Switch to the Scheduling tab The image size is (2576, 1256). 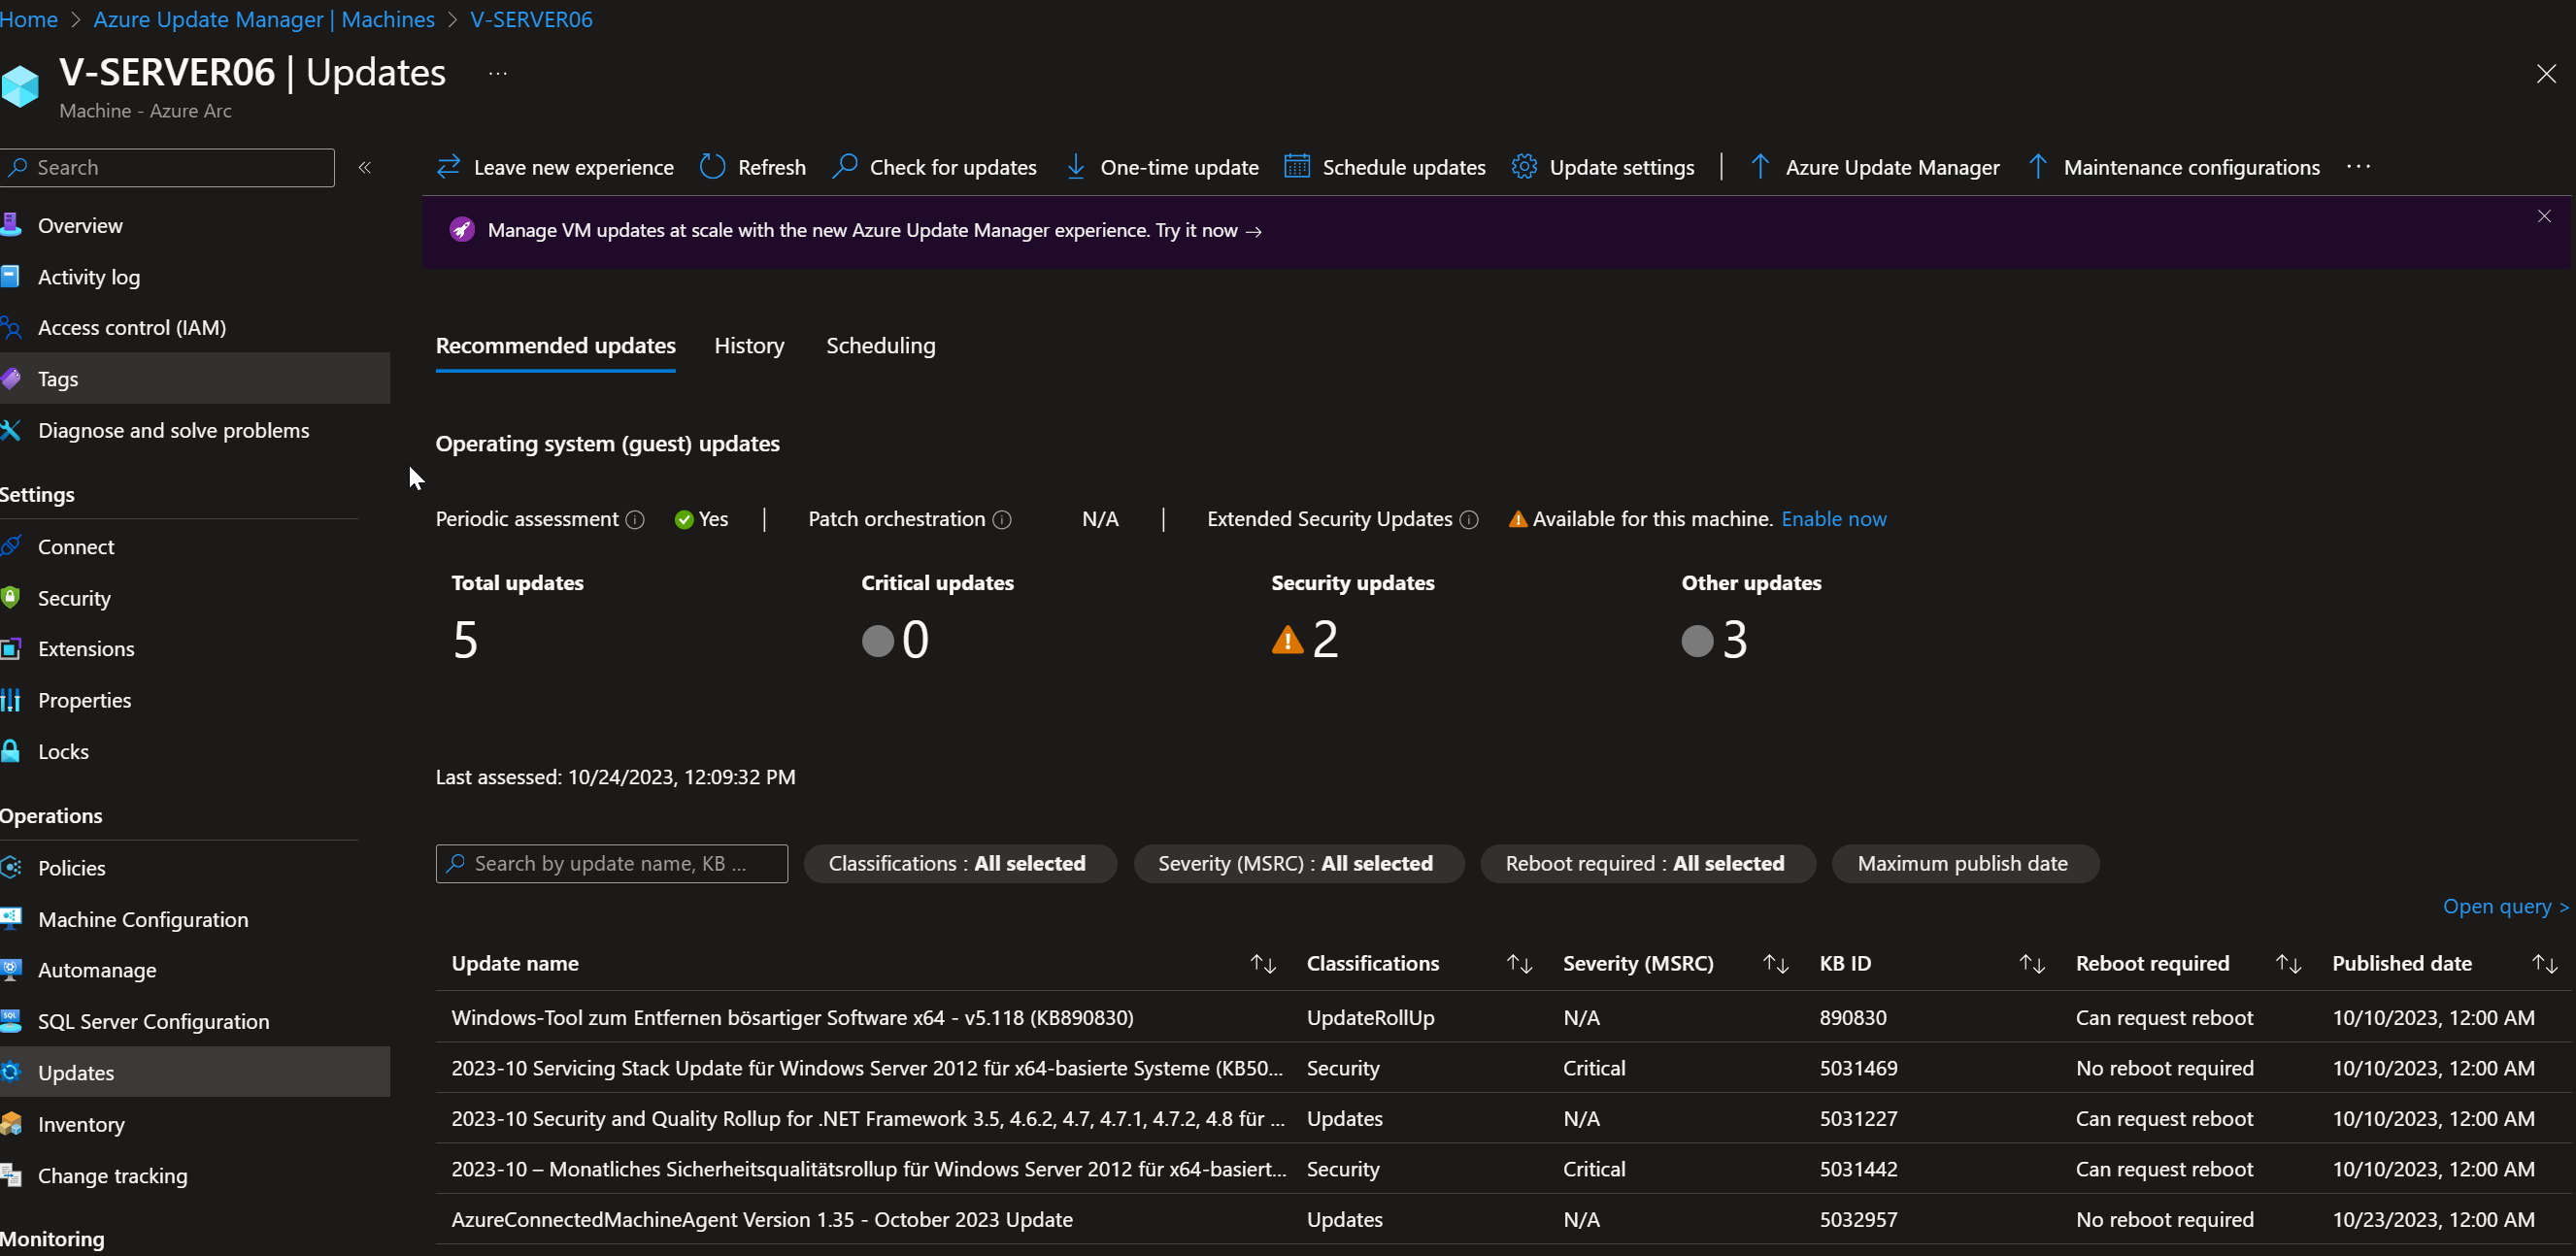(880, 345)
